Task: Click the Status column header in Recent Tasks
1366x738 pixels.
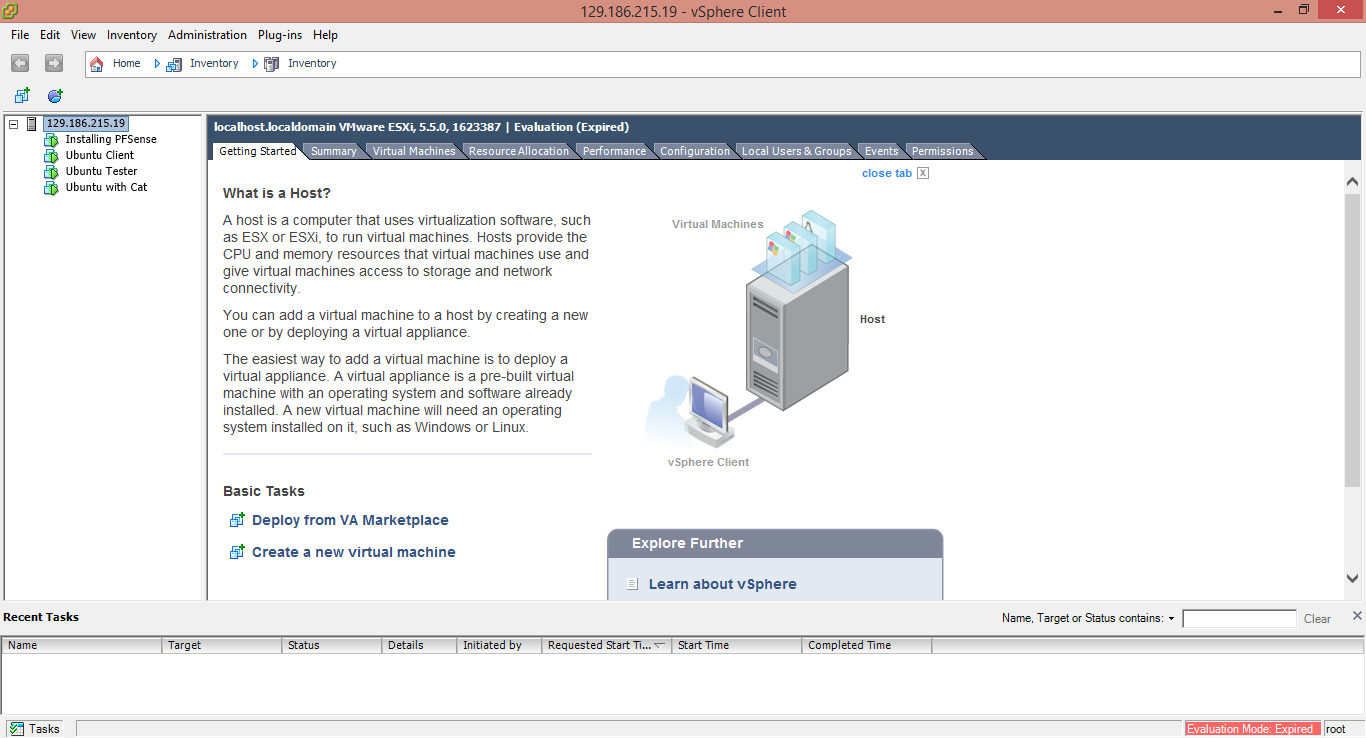Action: coord(332,646)
